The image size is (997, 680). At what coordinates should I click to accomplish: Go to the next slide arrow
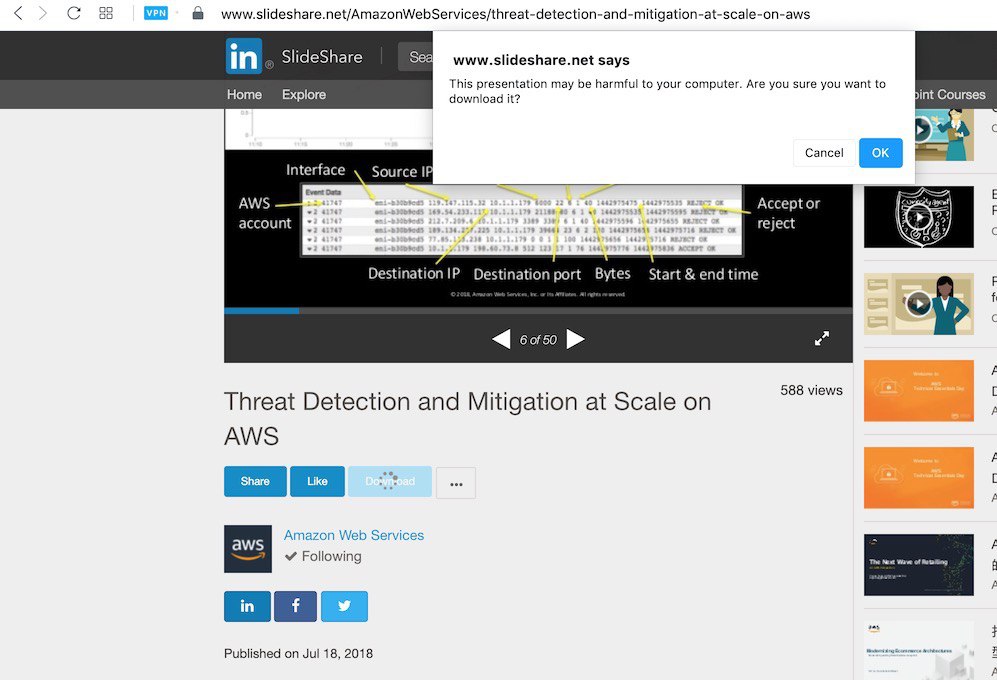575,339
